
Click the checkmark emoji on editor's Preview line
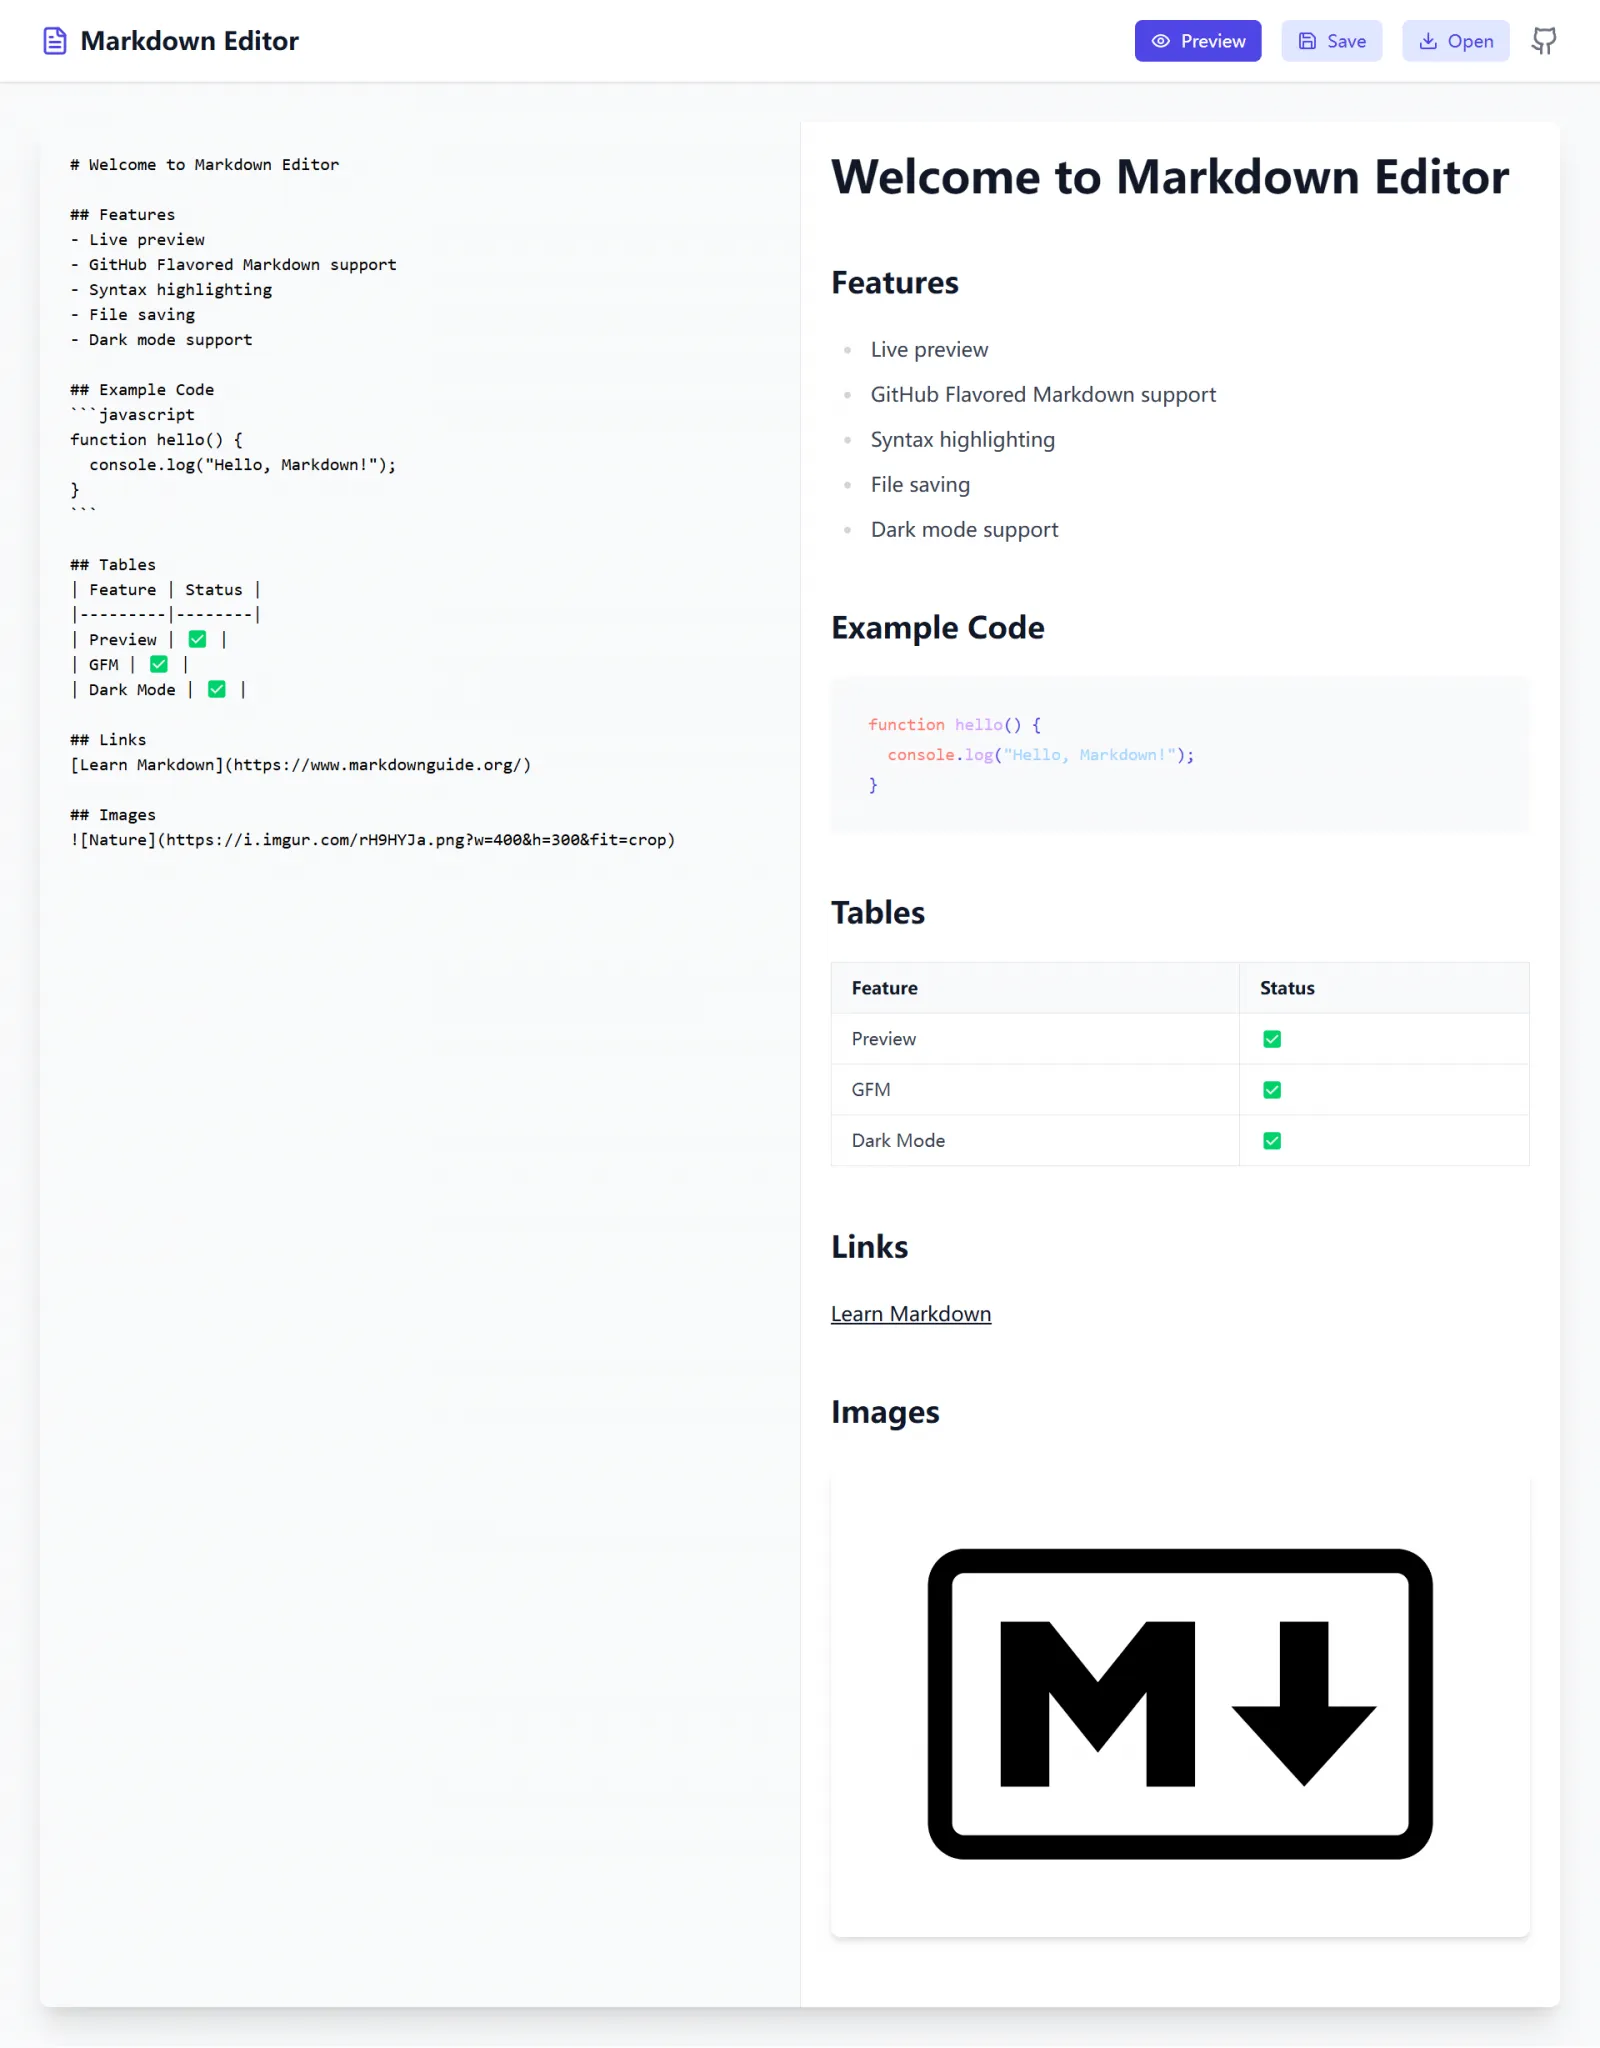(198, 639)
